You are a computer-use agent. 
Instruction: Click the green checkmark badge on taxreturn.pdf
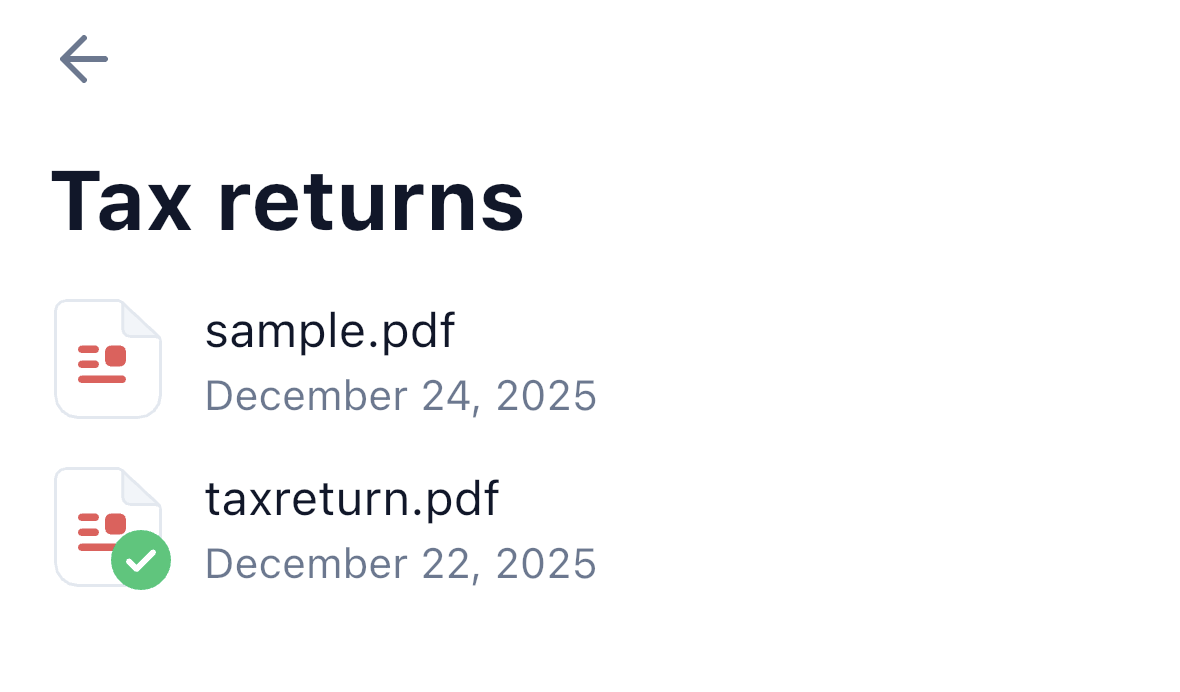[x=141, y=560]
